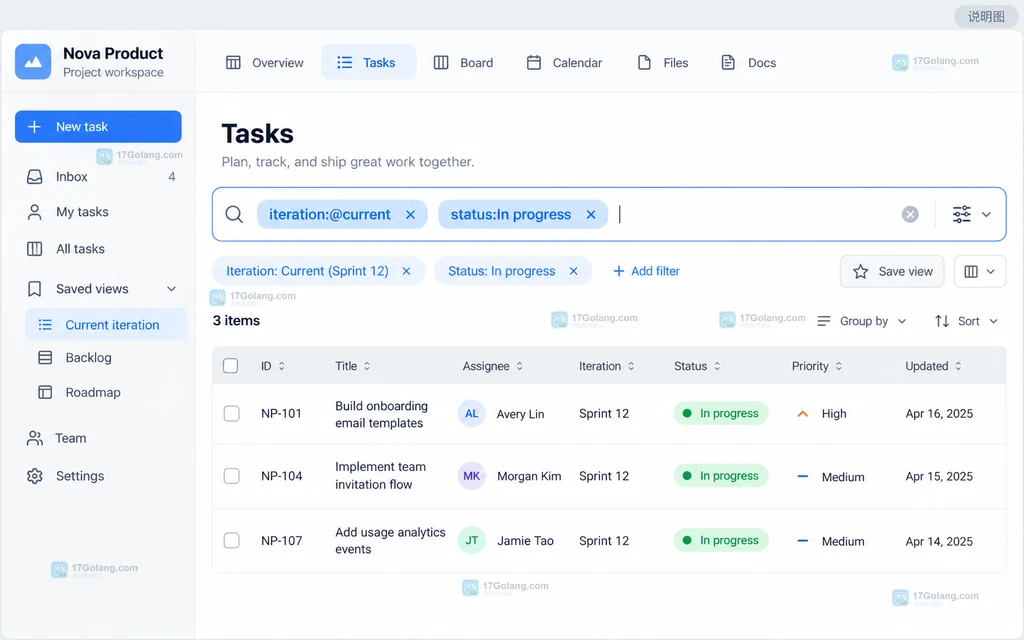The height and width of the screenshot is (640, 1024).
Task: Open the Sort dropdown
Action: [x=967, y=321]
